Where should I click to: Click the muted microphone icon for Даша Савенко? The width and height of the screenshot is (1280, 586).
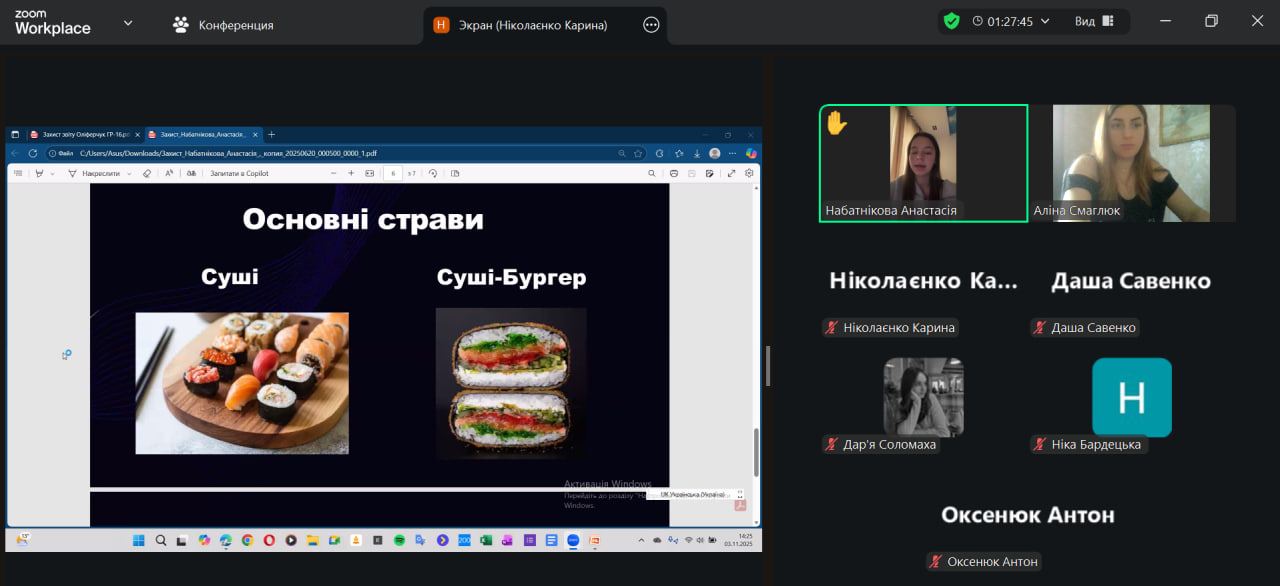(1040, 328)
